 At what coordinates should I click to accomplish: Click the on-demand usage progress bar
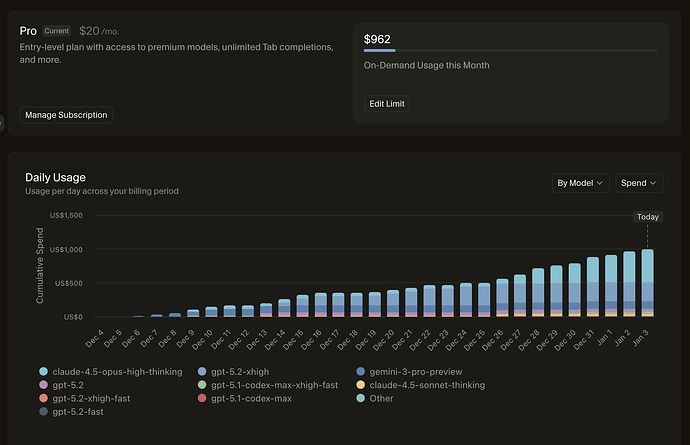click(510, 51)
